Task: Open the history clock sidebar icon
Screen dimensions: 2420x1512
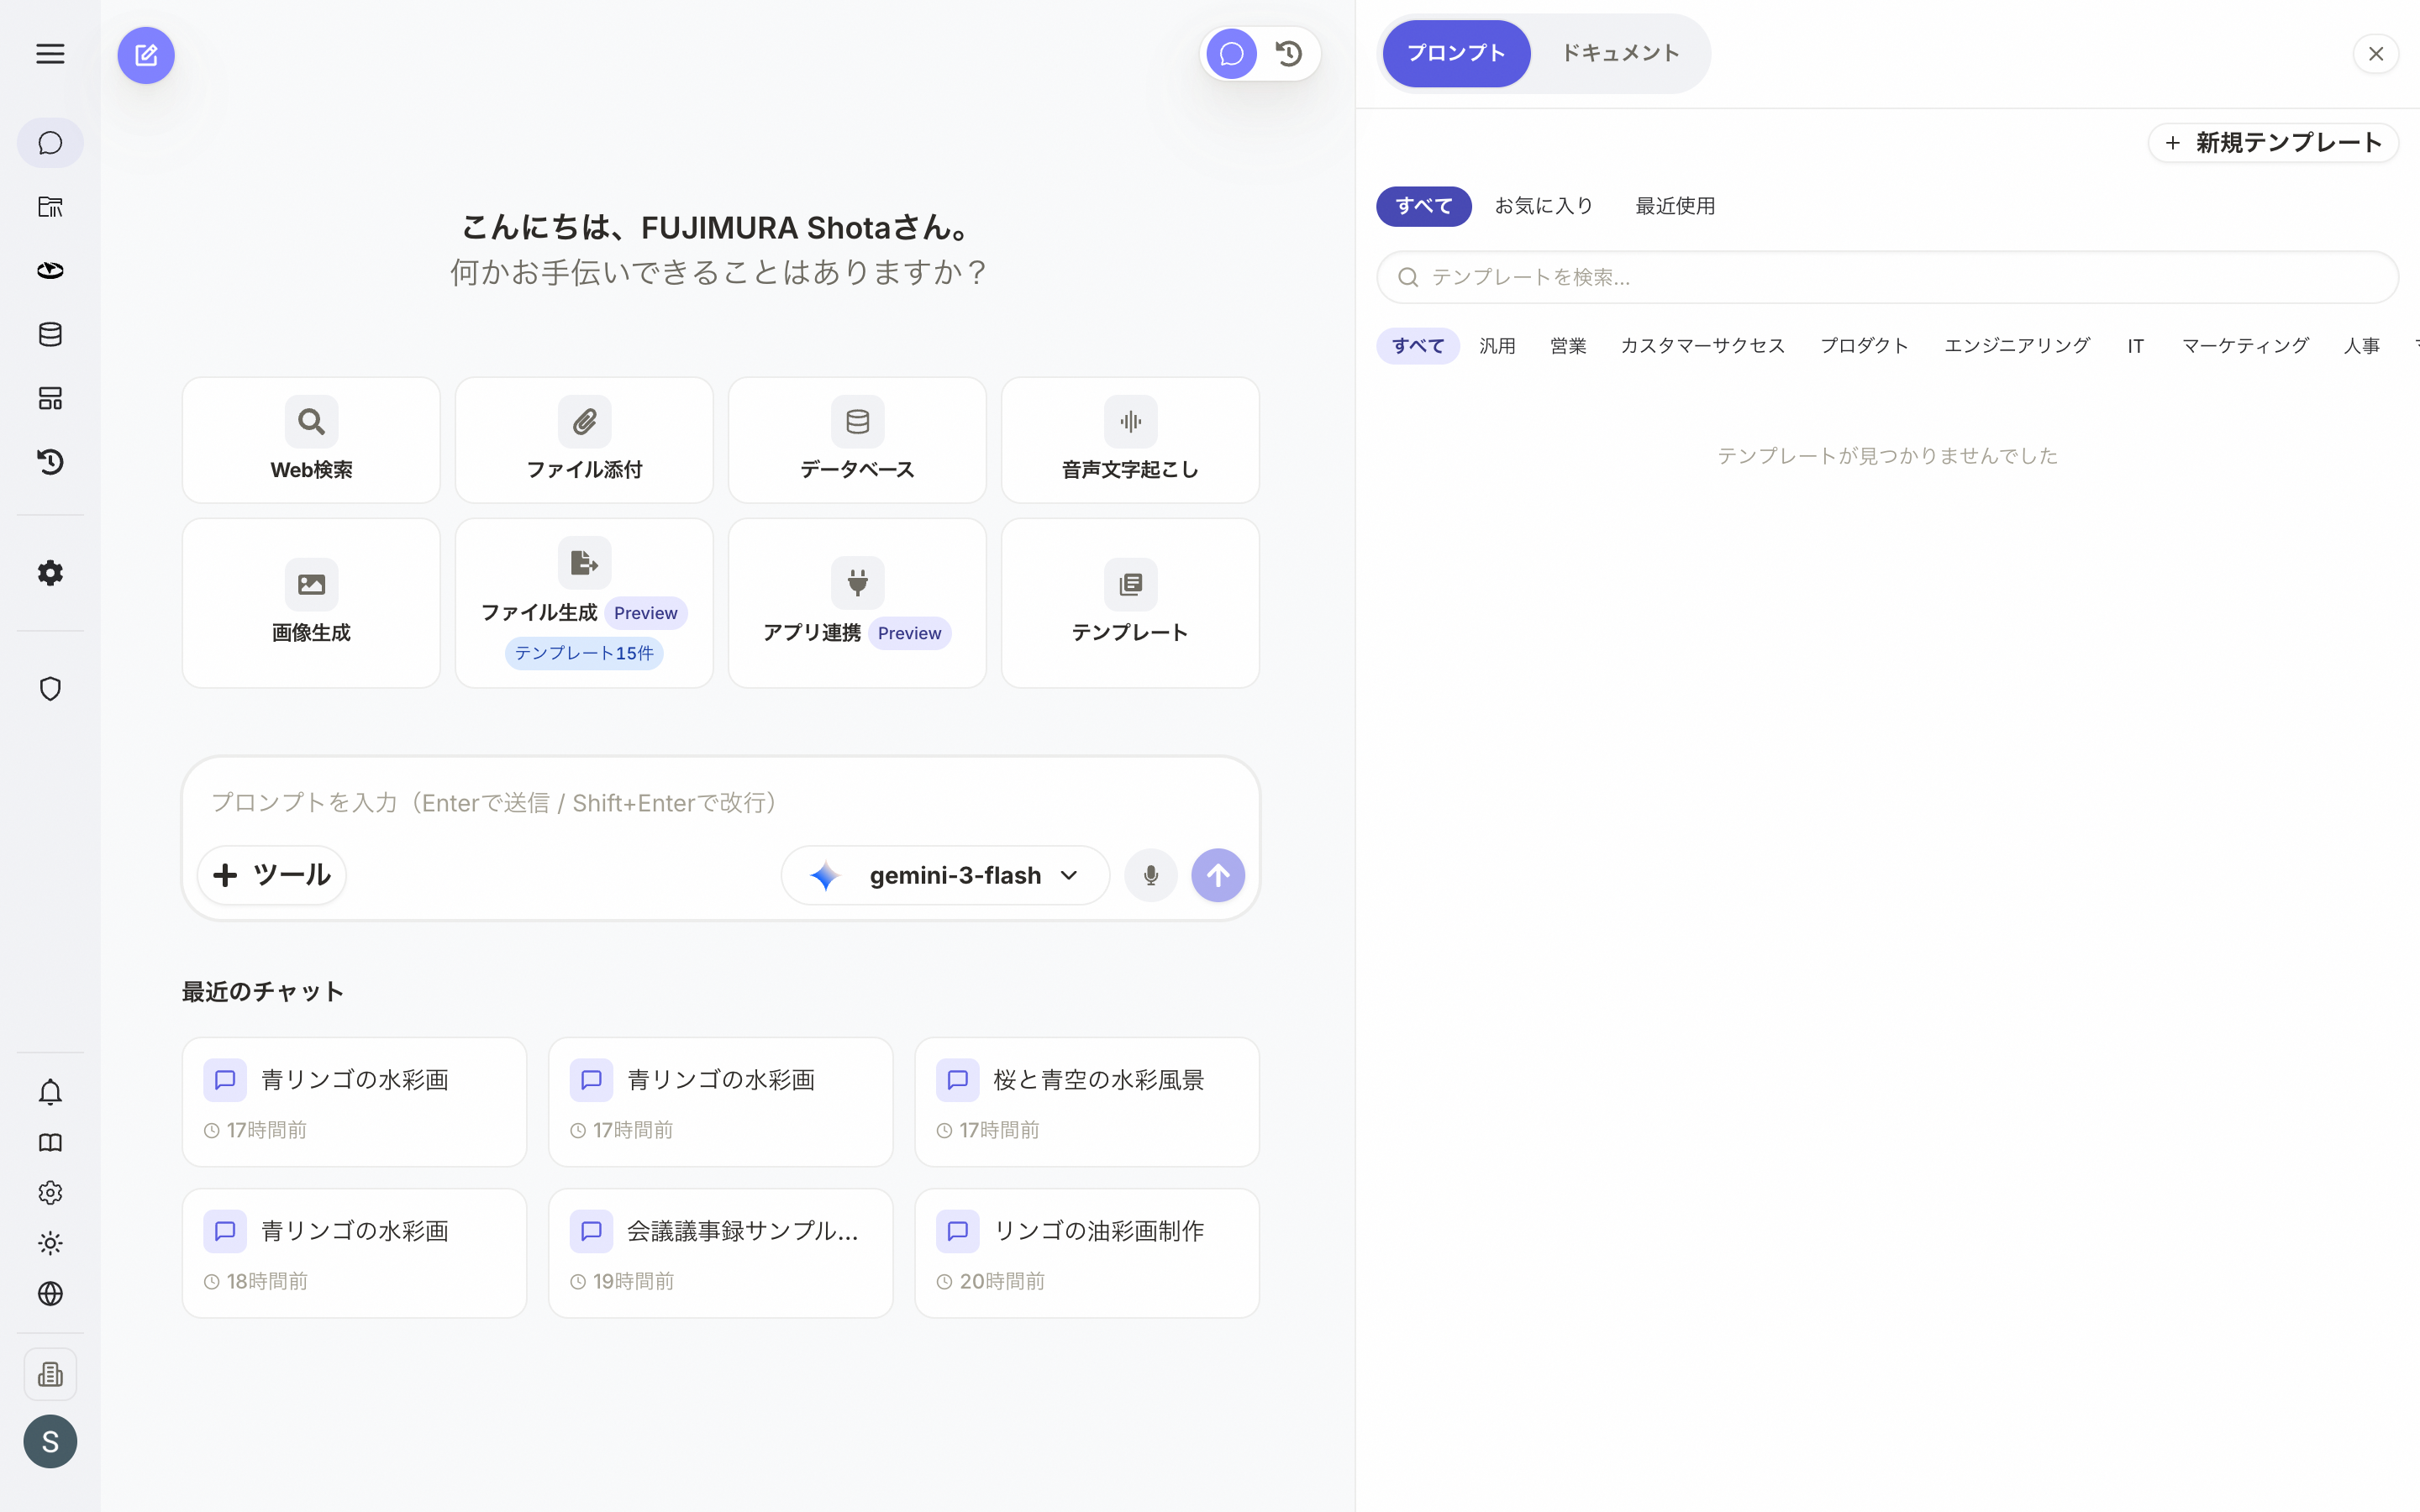Action: coord(50,462)
